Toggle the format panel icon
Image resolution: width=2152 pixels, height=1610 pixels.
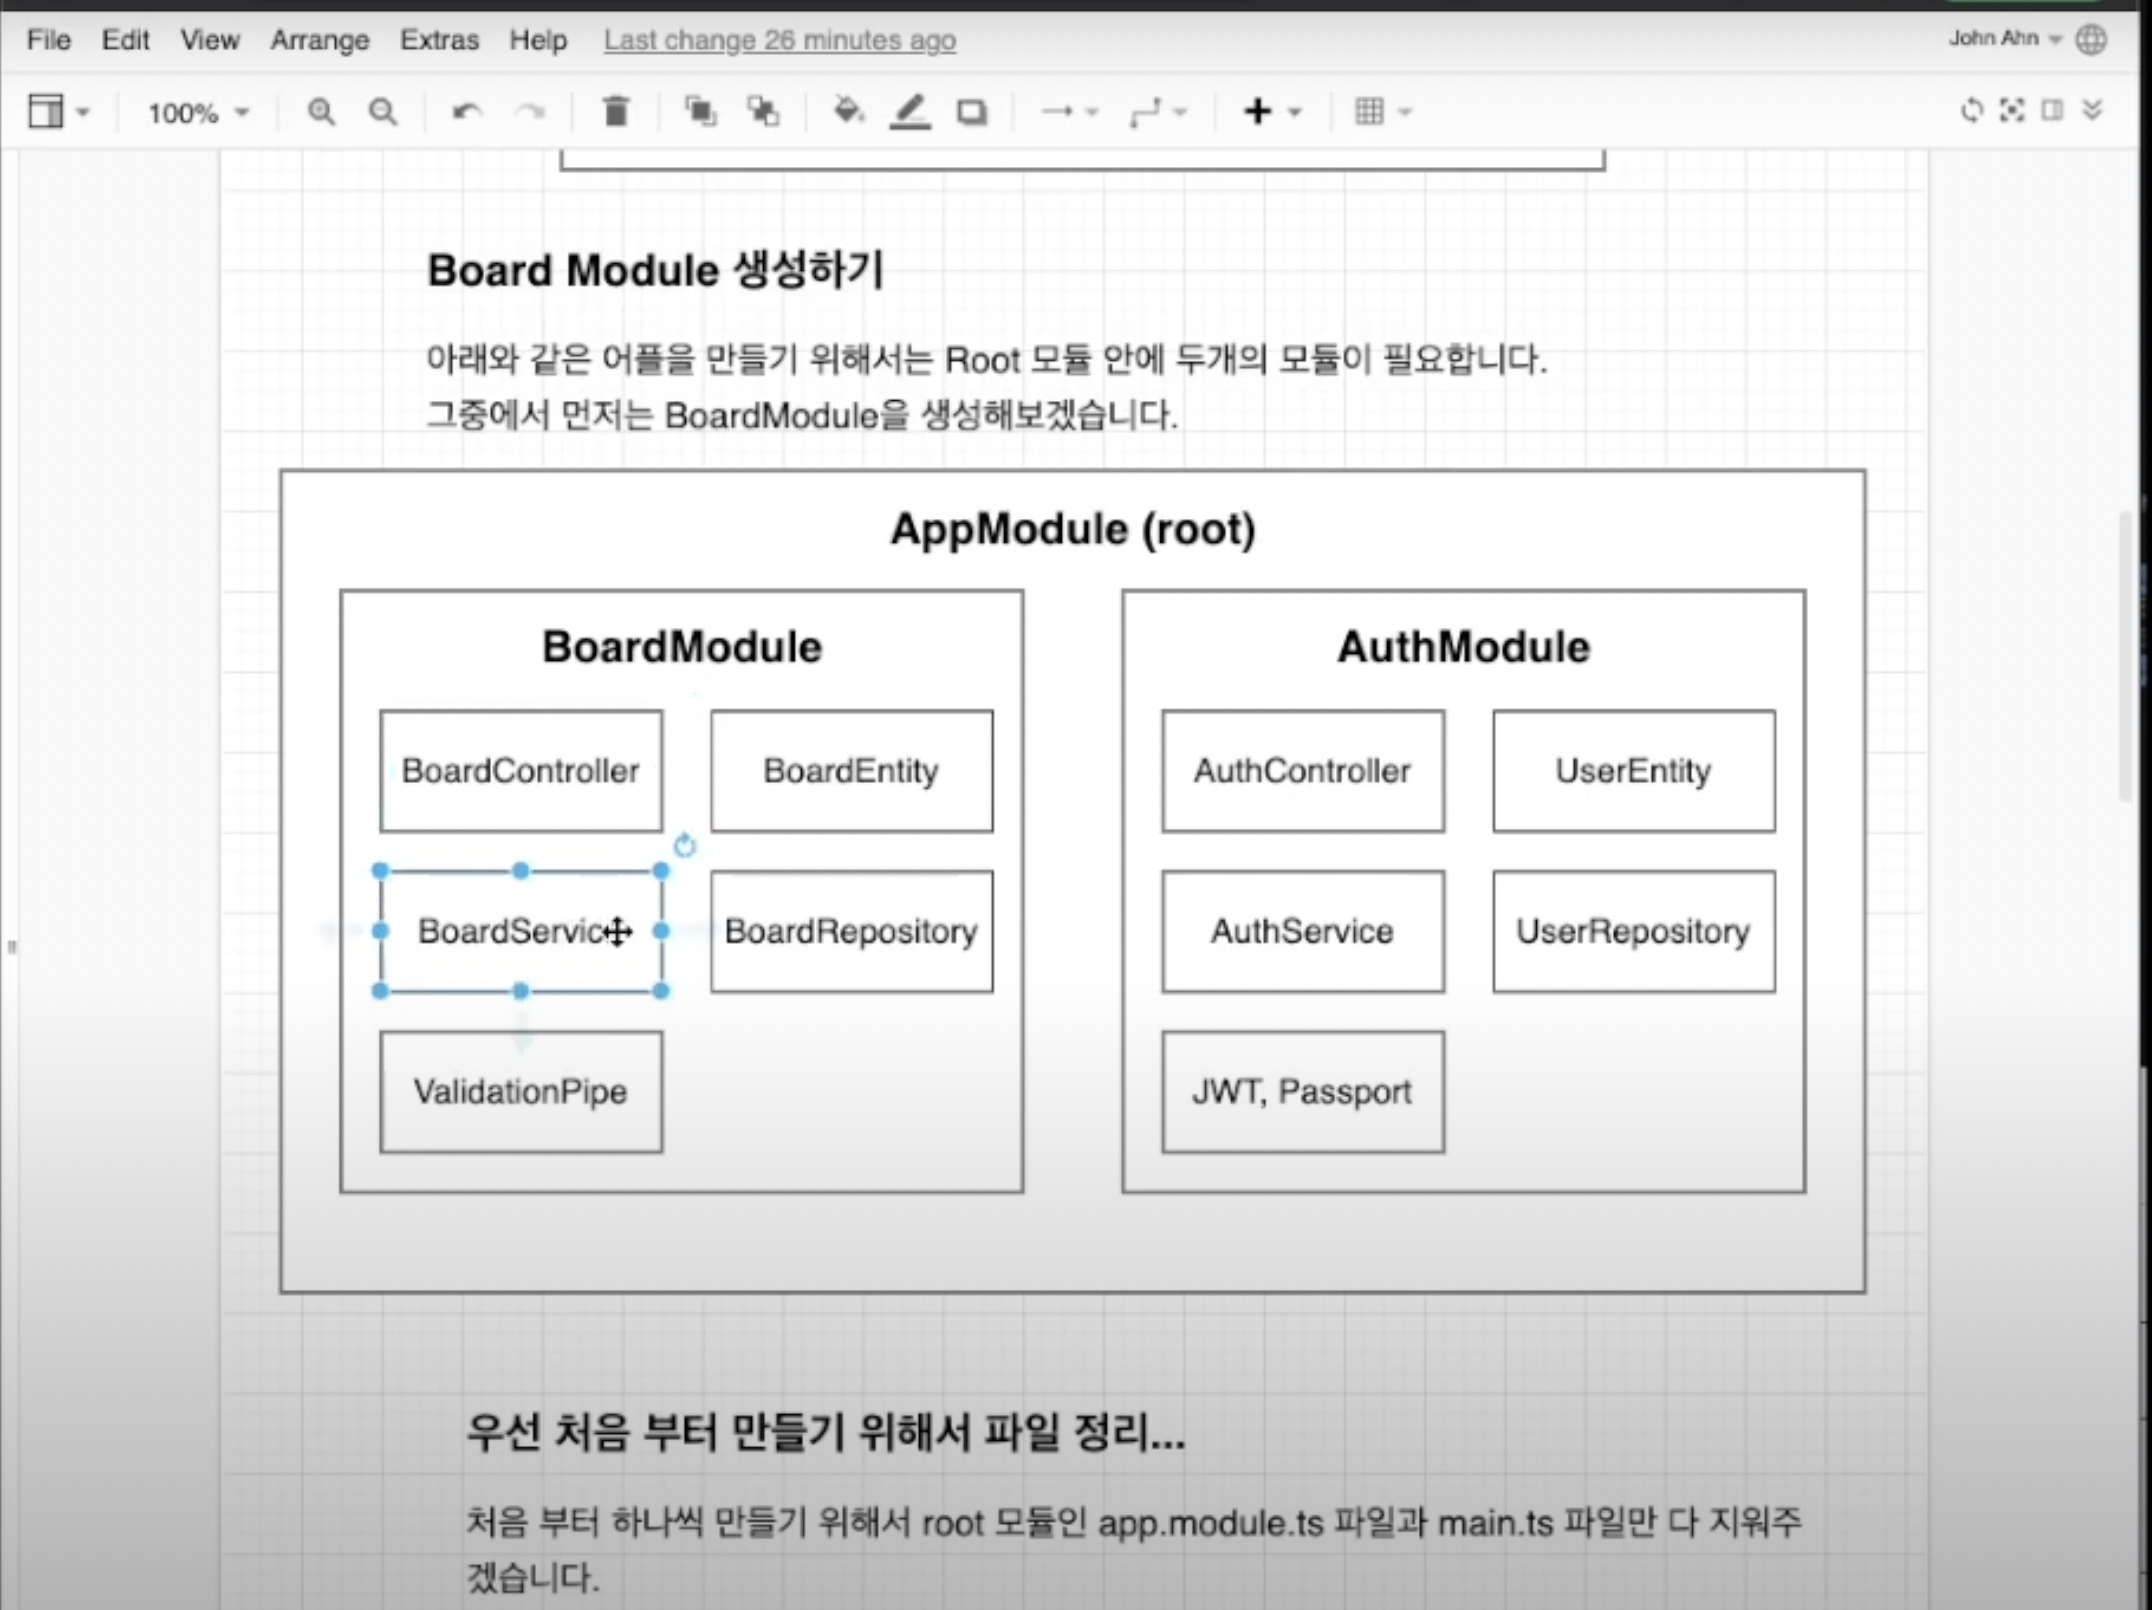point(2052,110)
